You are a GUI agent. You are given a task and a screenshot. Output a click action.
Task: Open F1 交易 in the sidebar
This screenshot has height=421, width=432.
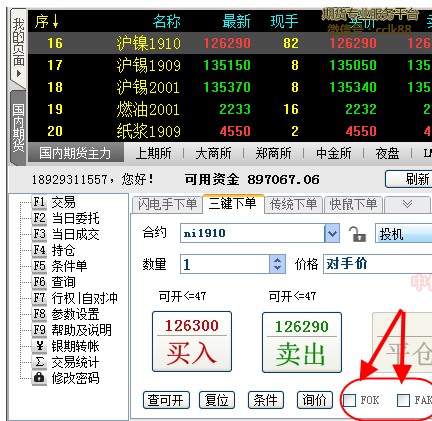point(55,202)
